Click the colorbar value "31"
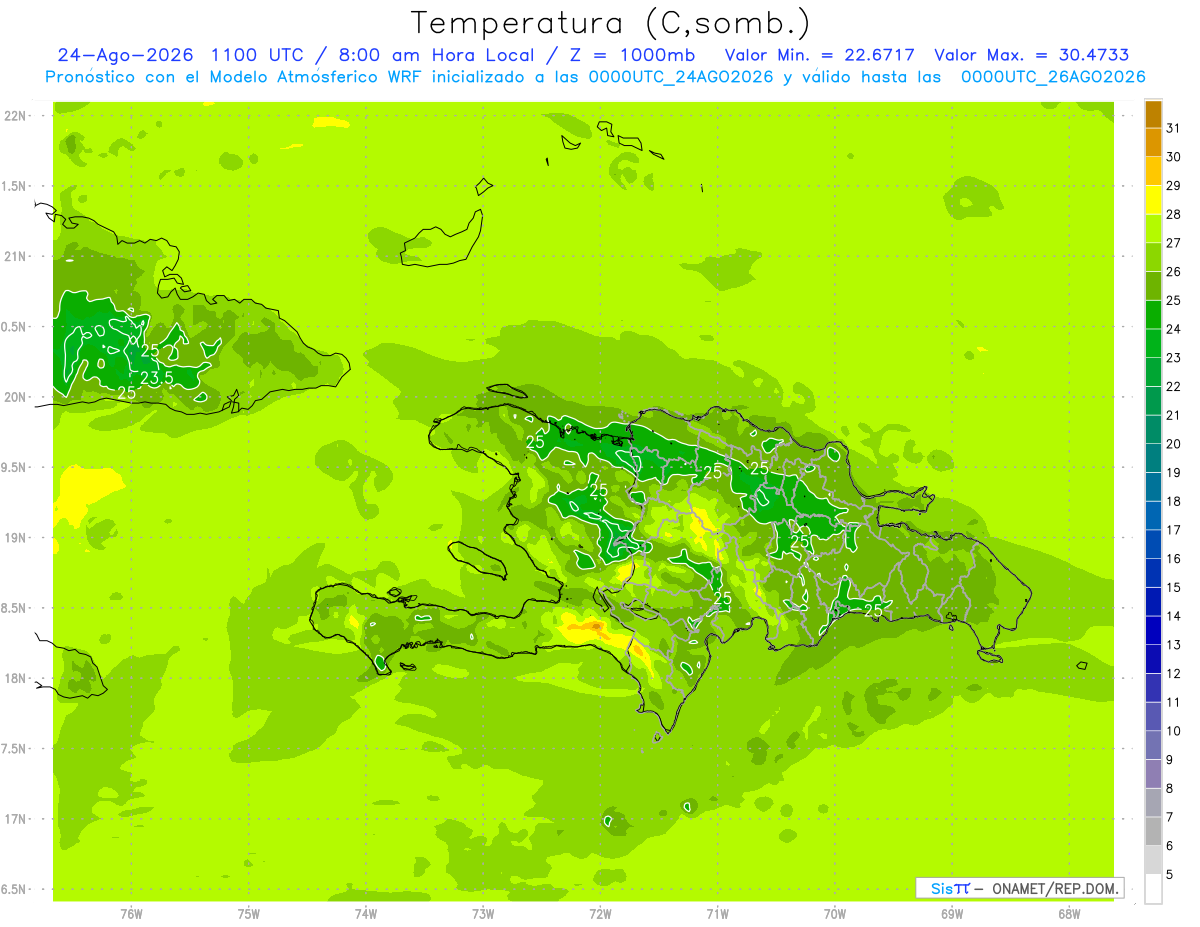The image size is (1200, 927). [1173, 128]
